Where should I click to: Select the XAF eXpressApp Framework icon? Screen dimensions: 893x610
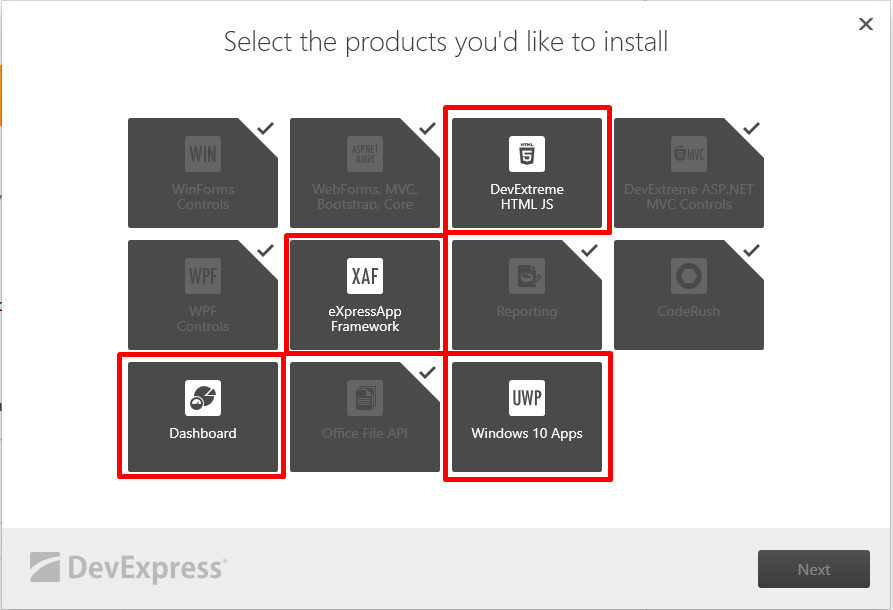[365, 276]
